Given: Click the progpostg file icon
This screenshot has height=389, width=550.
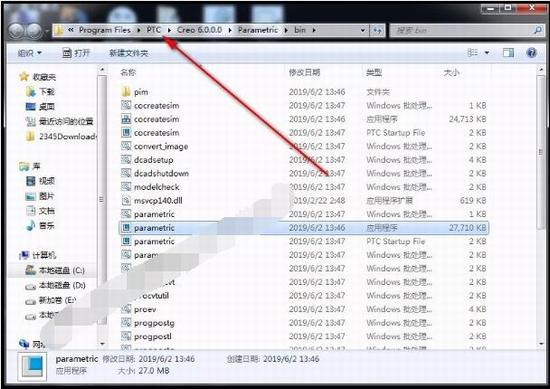Looking at the screenshot, I should [x=126, y=323].
